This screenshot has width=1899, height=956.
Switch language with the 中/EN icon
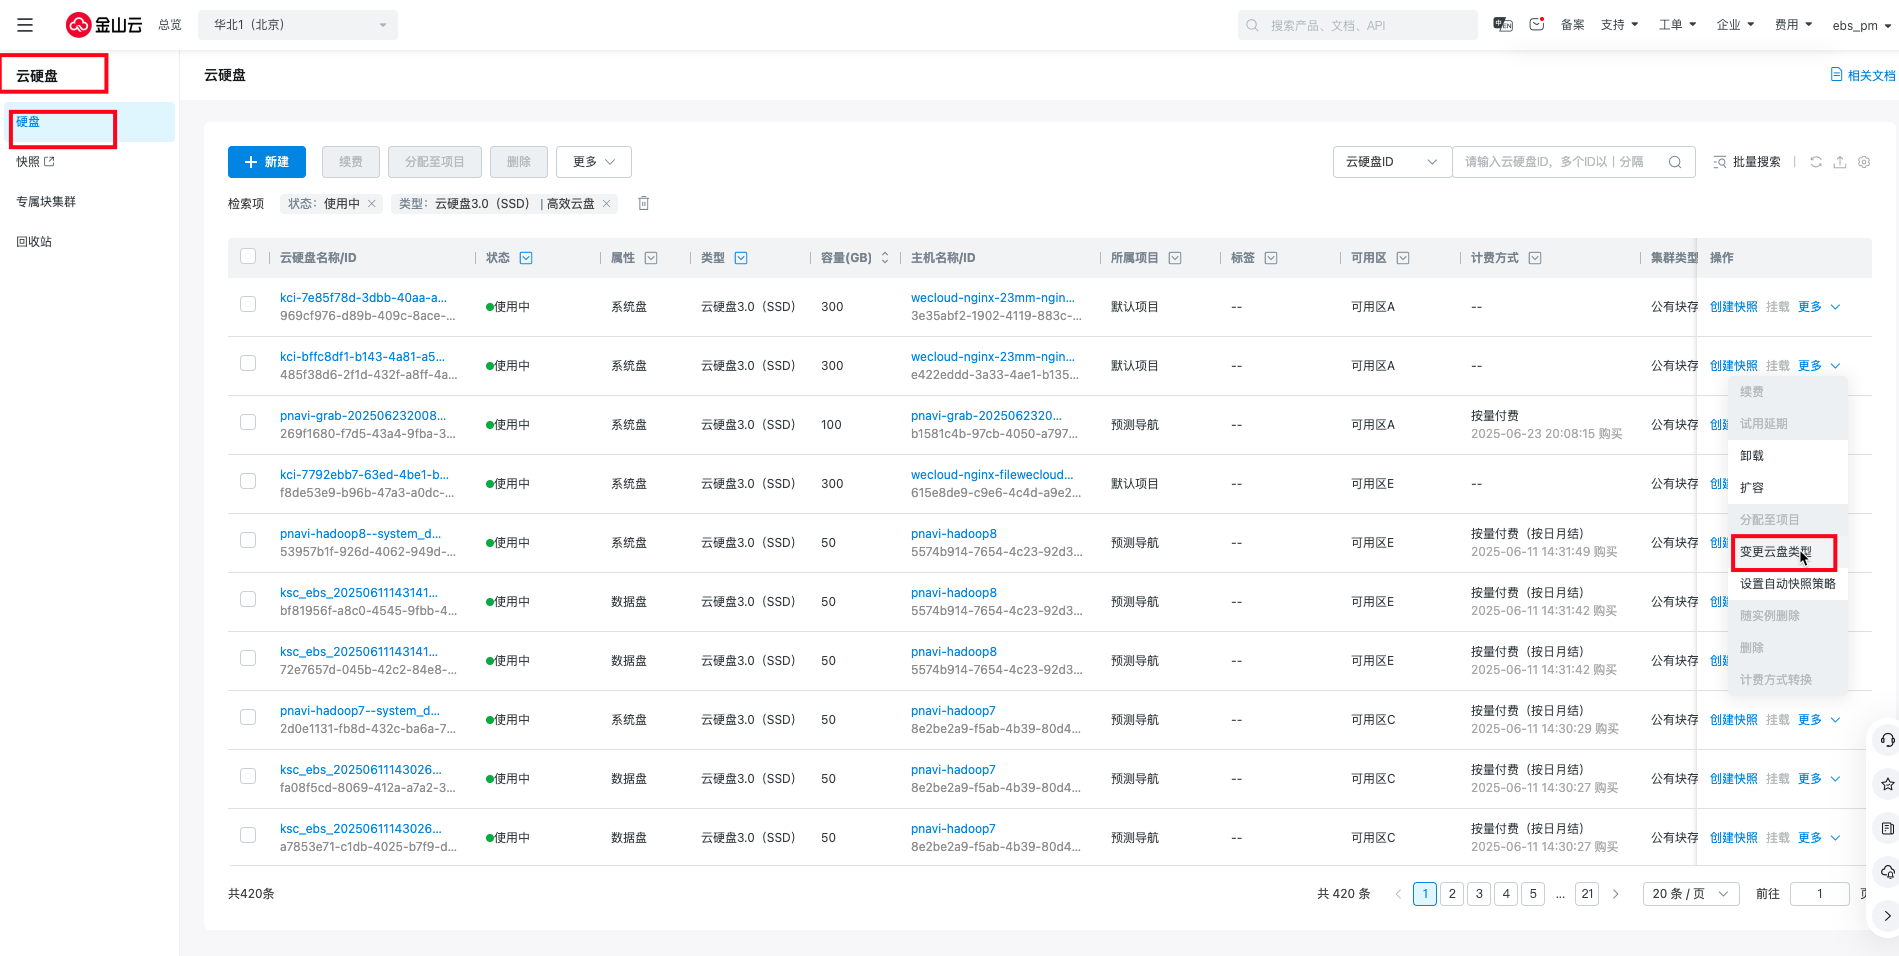click(1502, 24)
